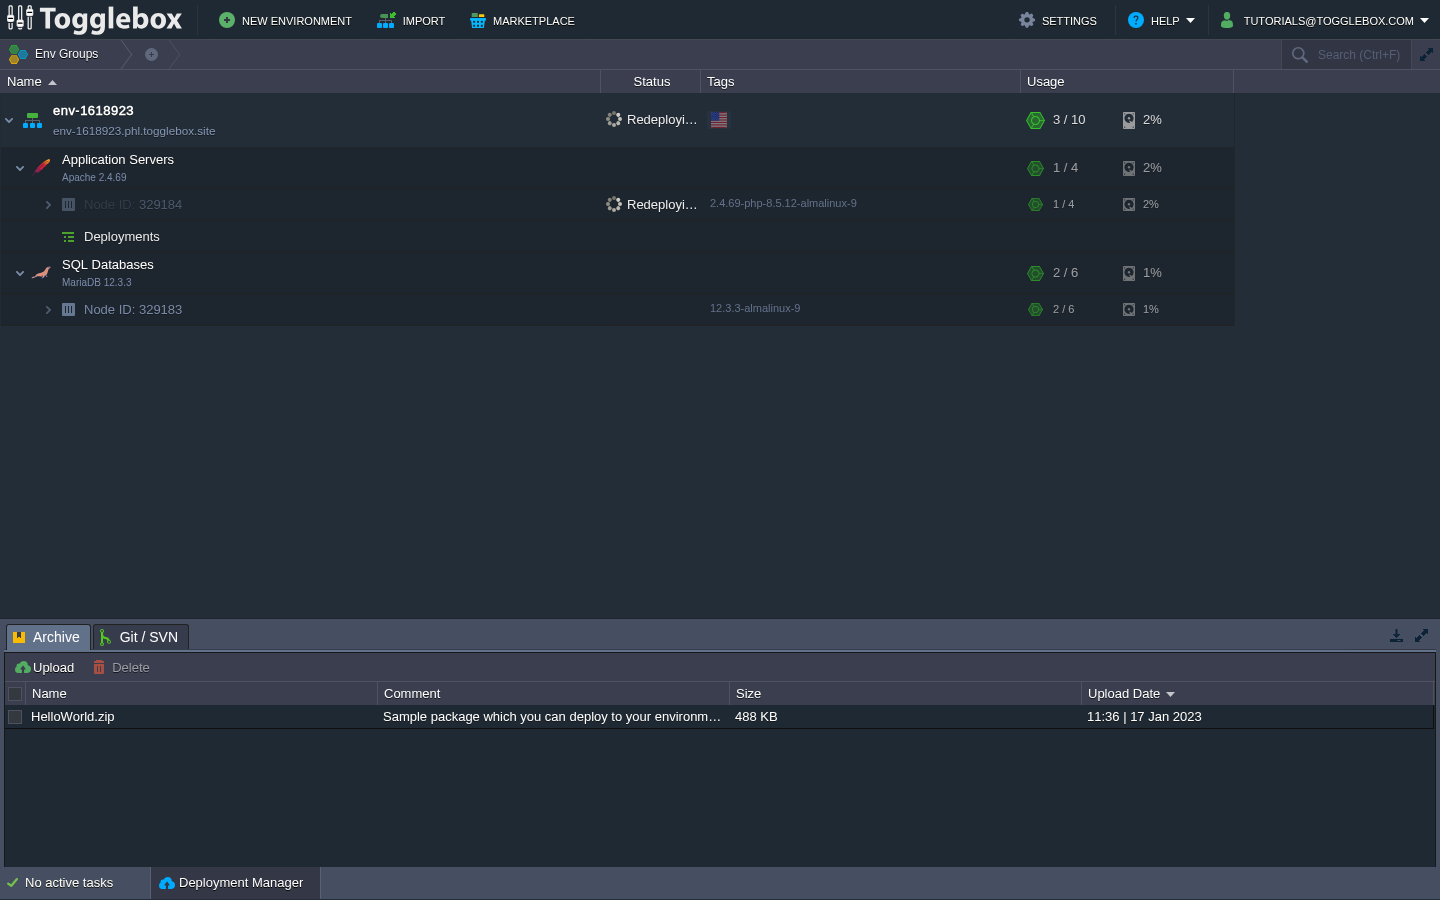Click the Application Servers cloudlet icon 1/4
This screenshot has width=1440, height=900.
[x=1036, y=168]
